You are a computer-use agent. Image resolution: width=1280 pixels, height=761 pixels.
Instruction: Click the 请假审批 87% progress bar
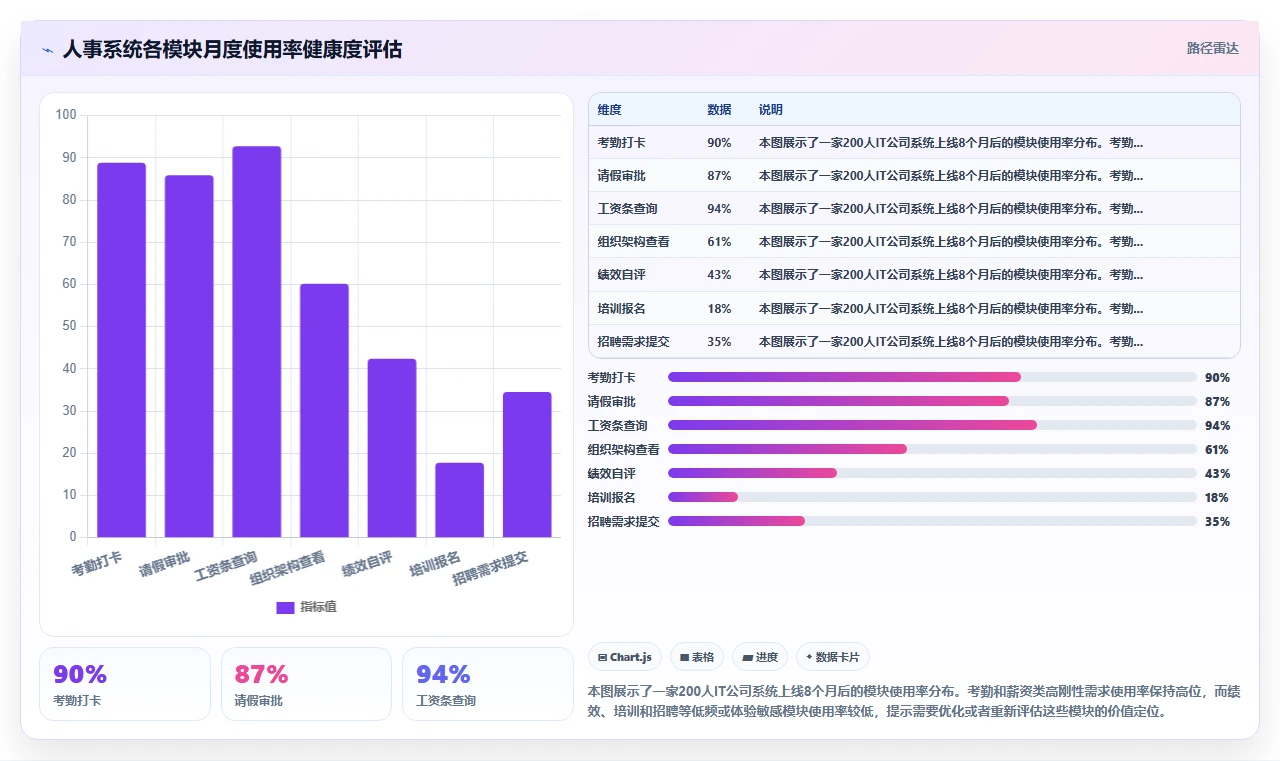932,401
